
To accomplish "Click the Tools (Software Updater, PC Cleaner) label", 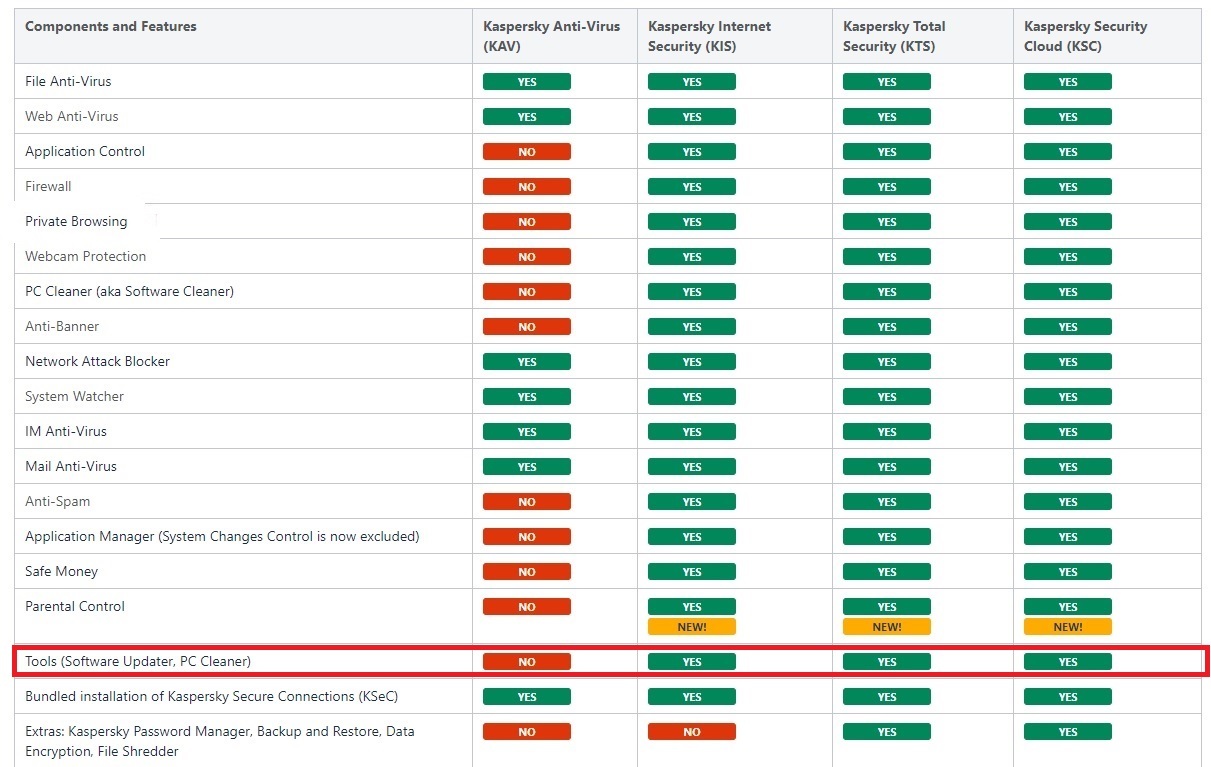I will pos(138,661).
